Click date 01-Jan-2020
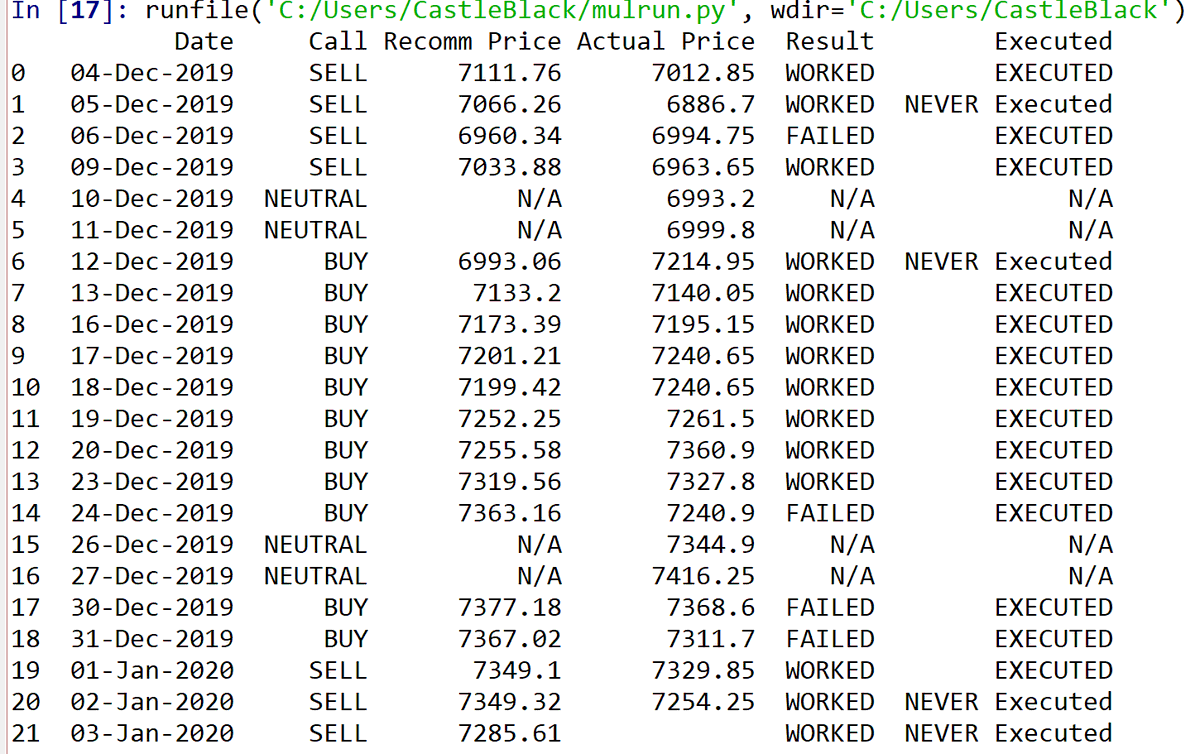This screenshot has width=1200, height=754. tap(152, 670)
